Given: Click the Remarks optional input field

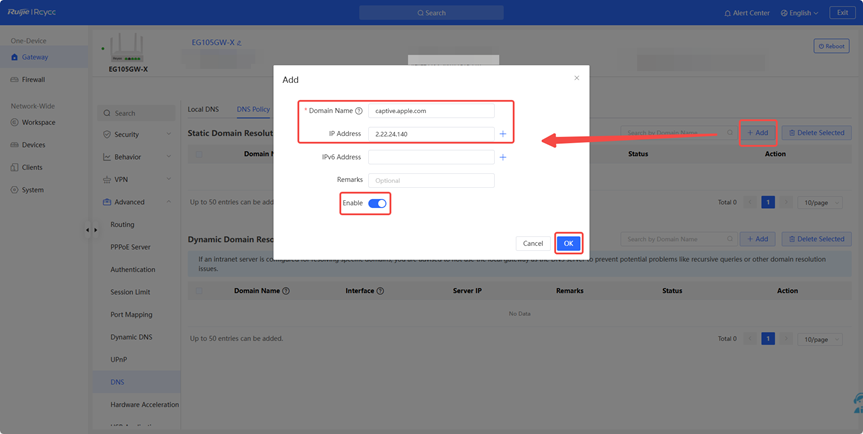Looking at the screenshot, I should (431, 181).
